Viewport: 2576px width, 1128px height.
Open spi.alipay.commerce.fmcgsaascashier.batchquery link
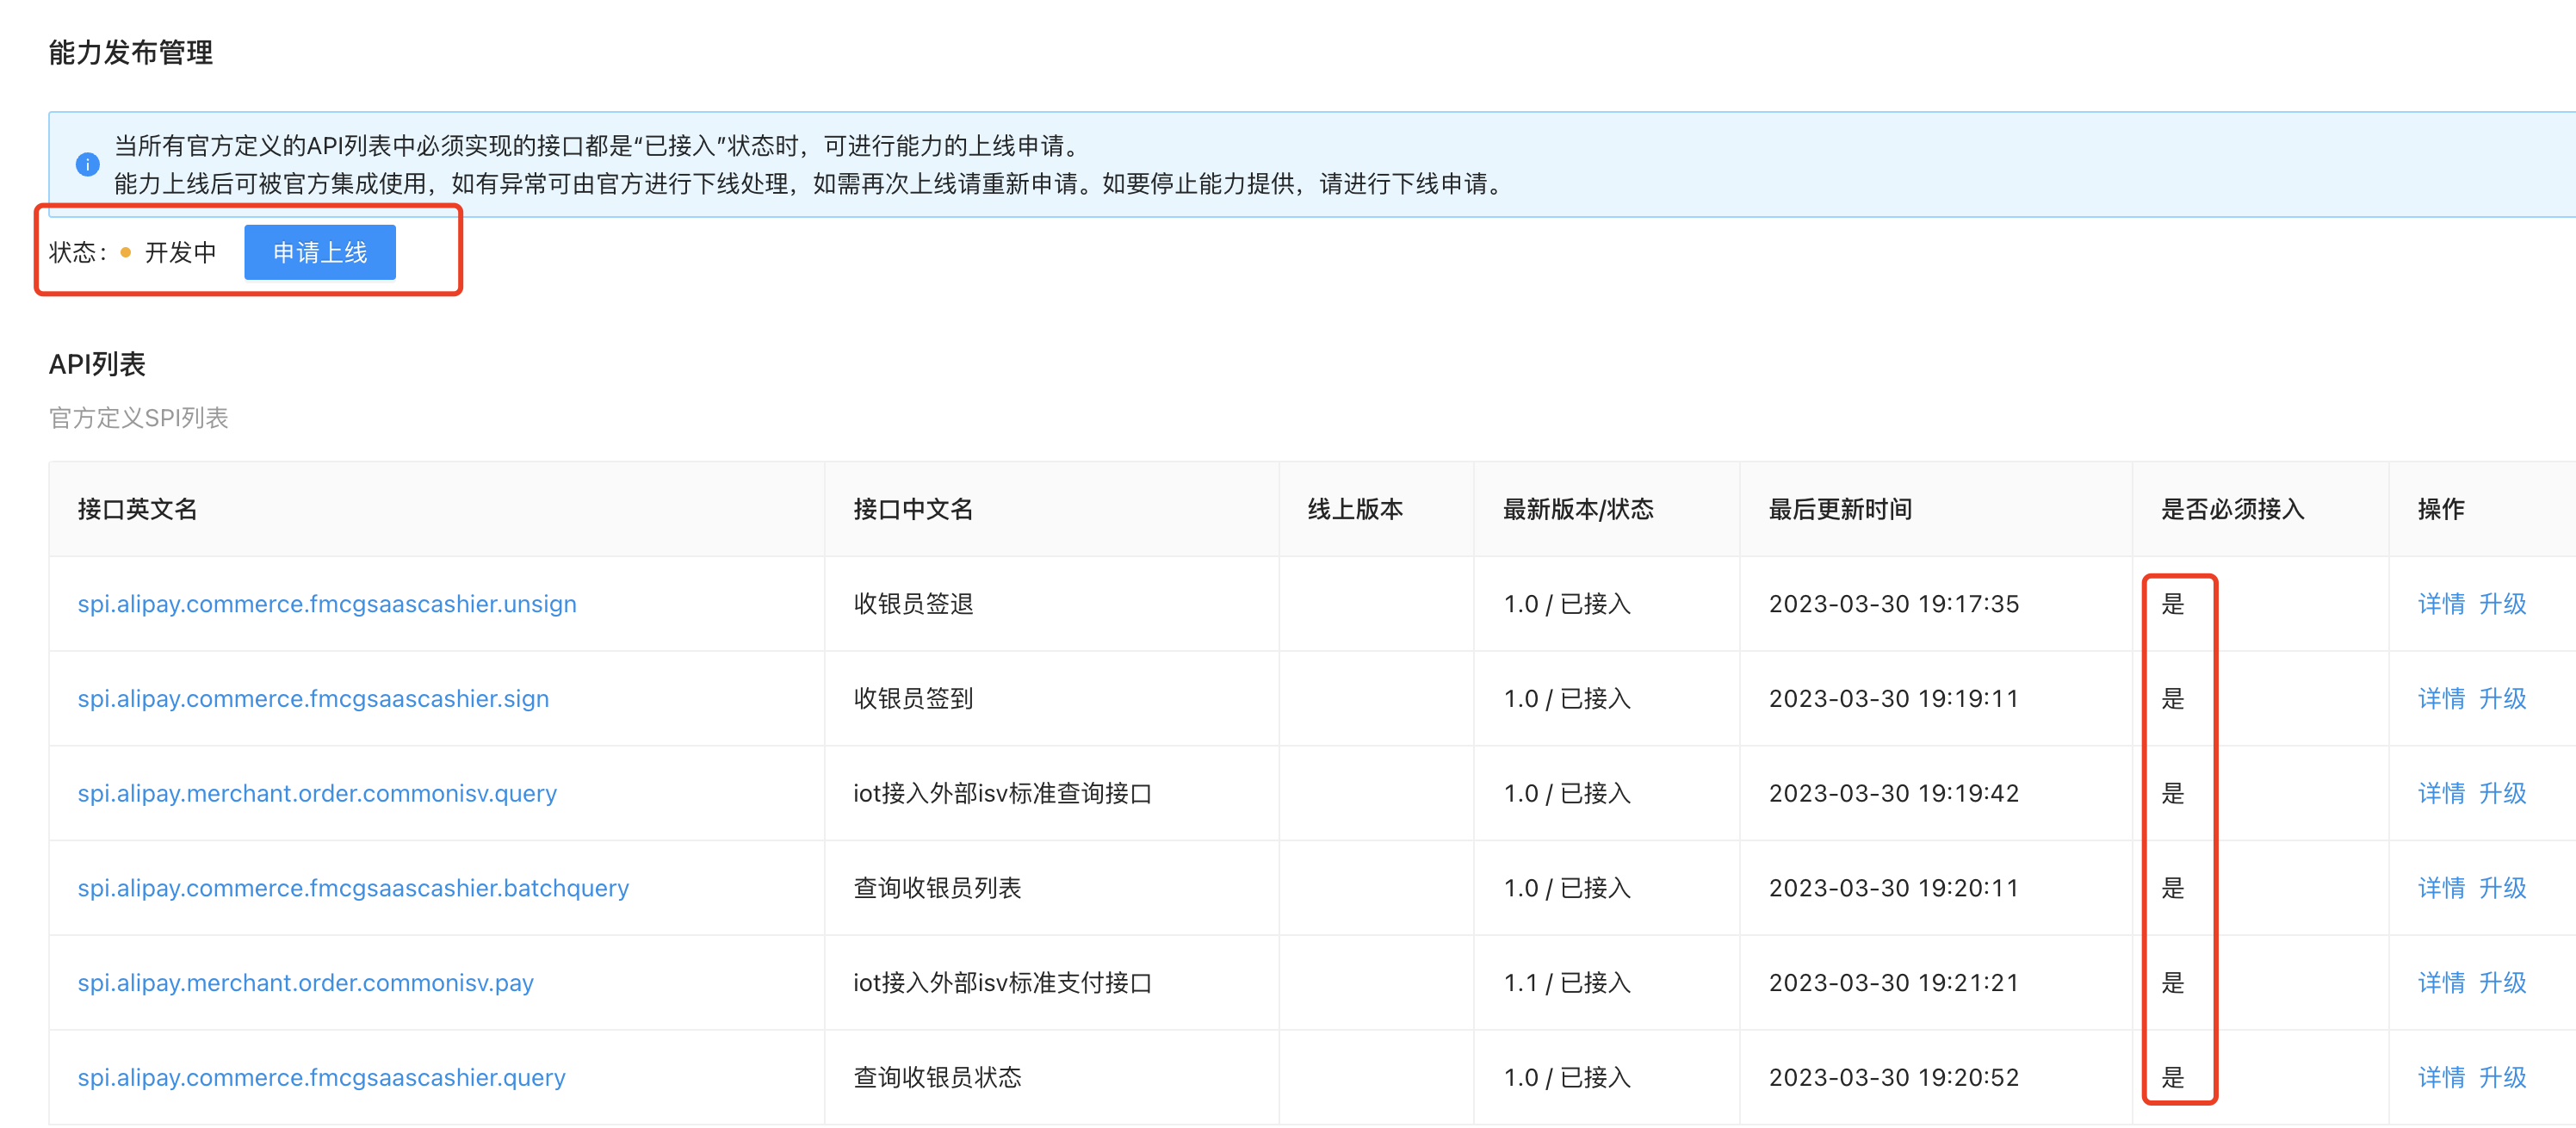(353, 888)
